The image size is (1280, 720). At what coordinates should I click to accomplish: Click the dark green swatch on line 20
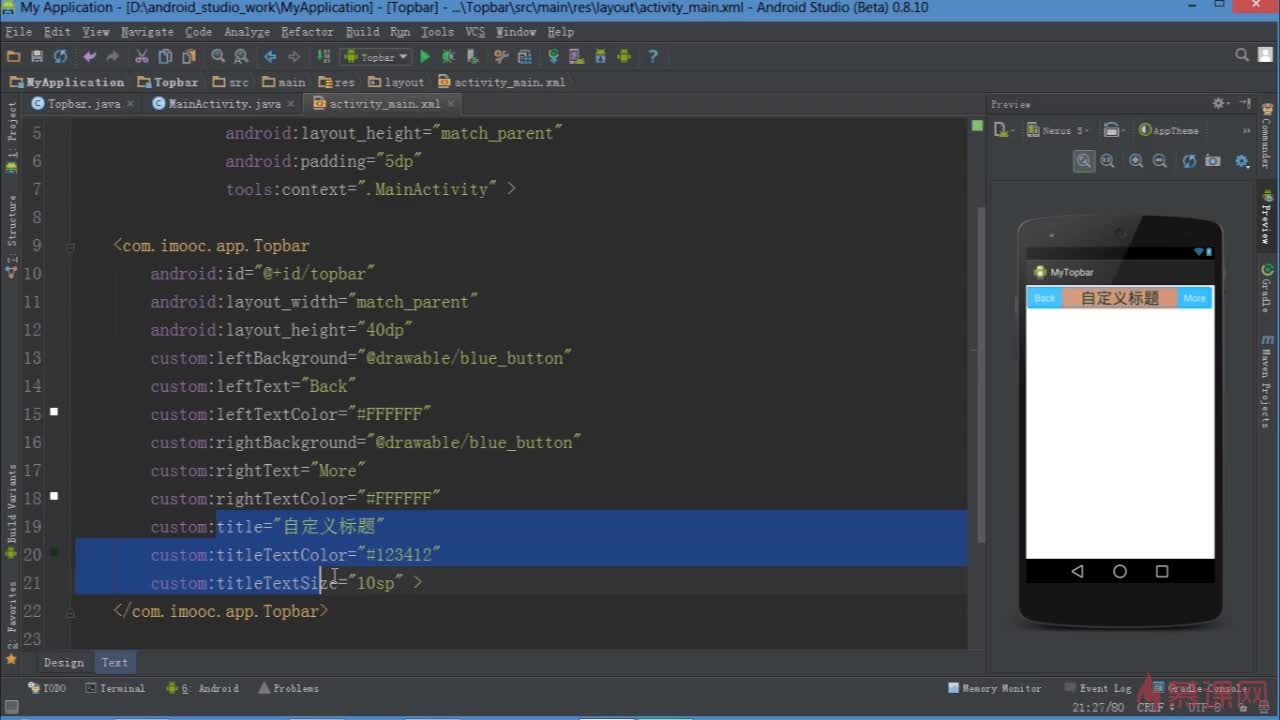54,552
